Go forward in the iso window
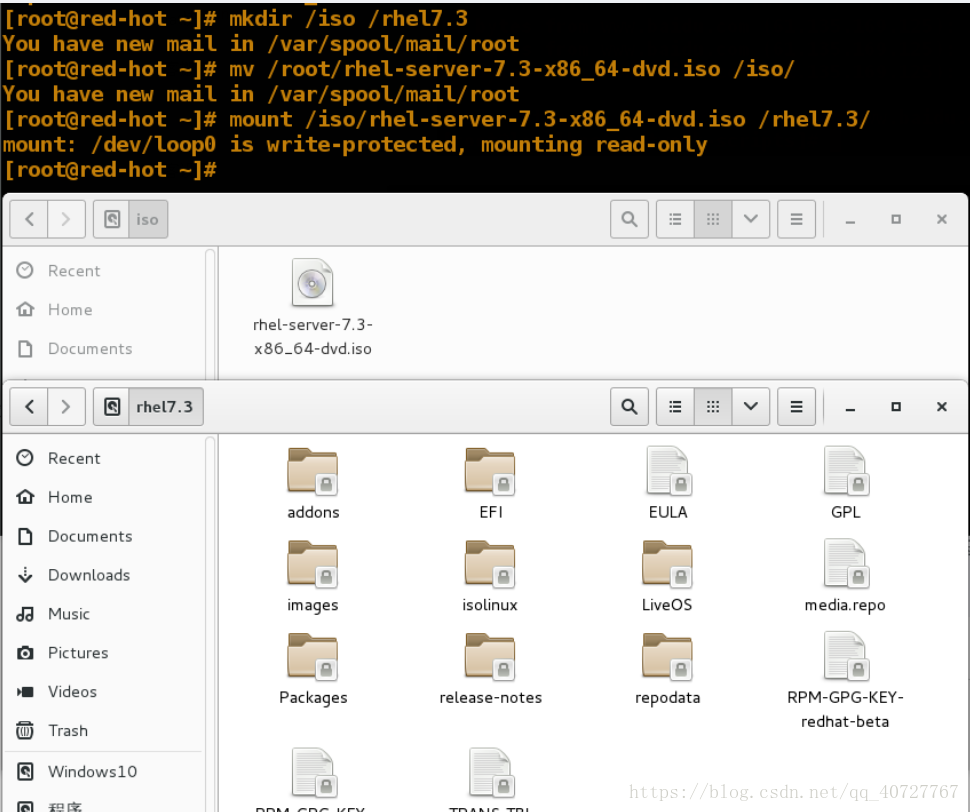This screenshot has height=812, width=970. tap(66, 219)
